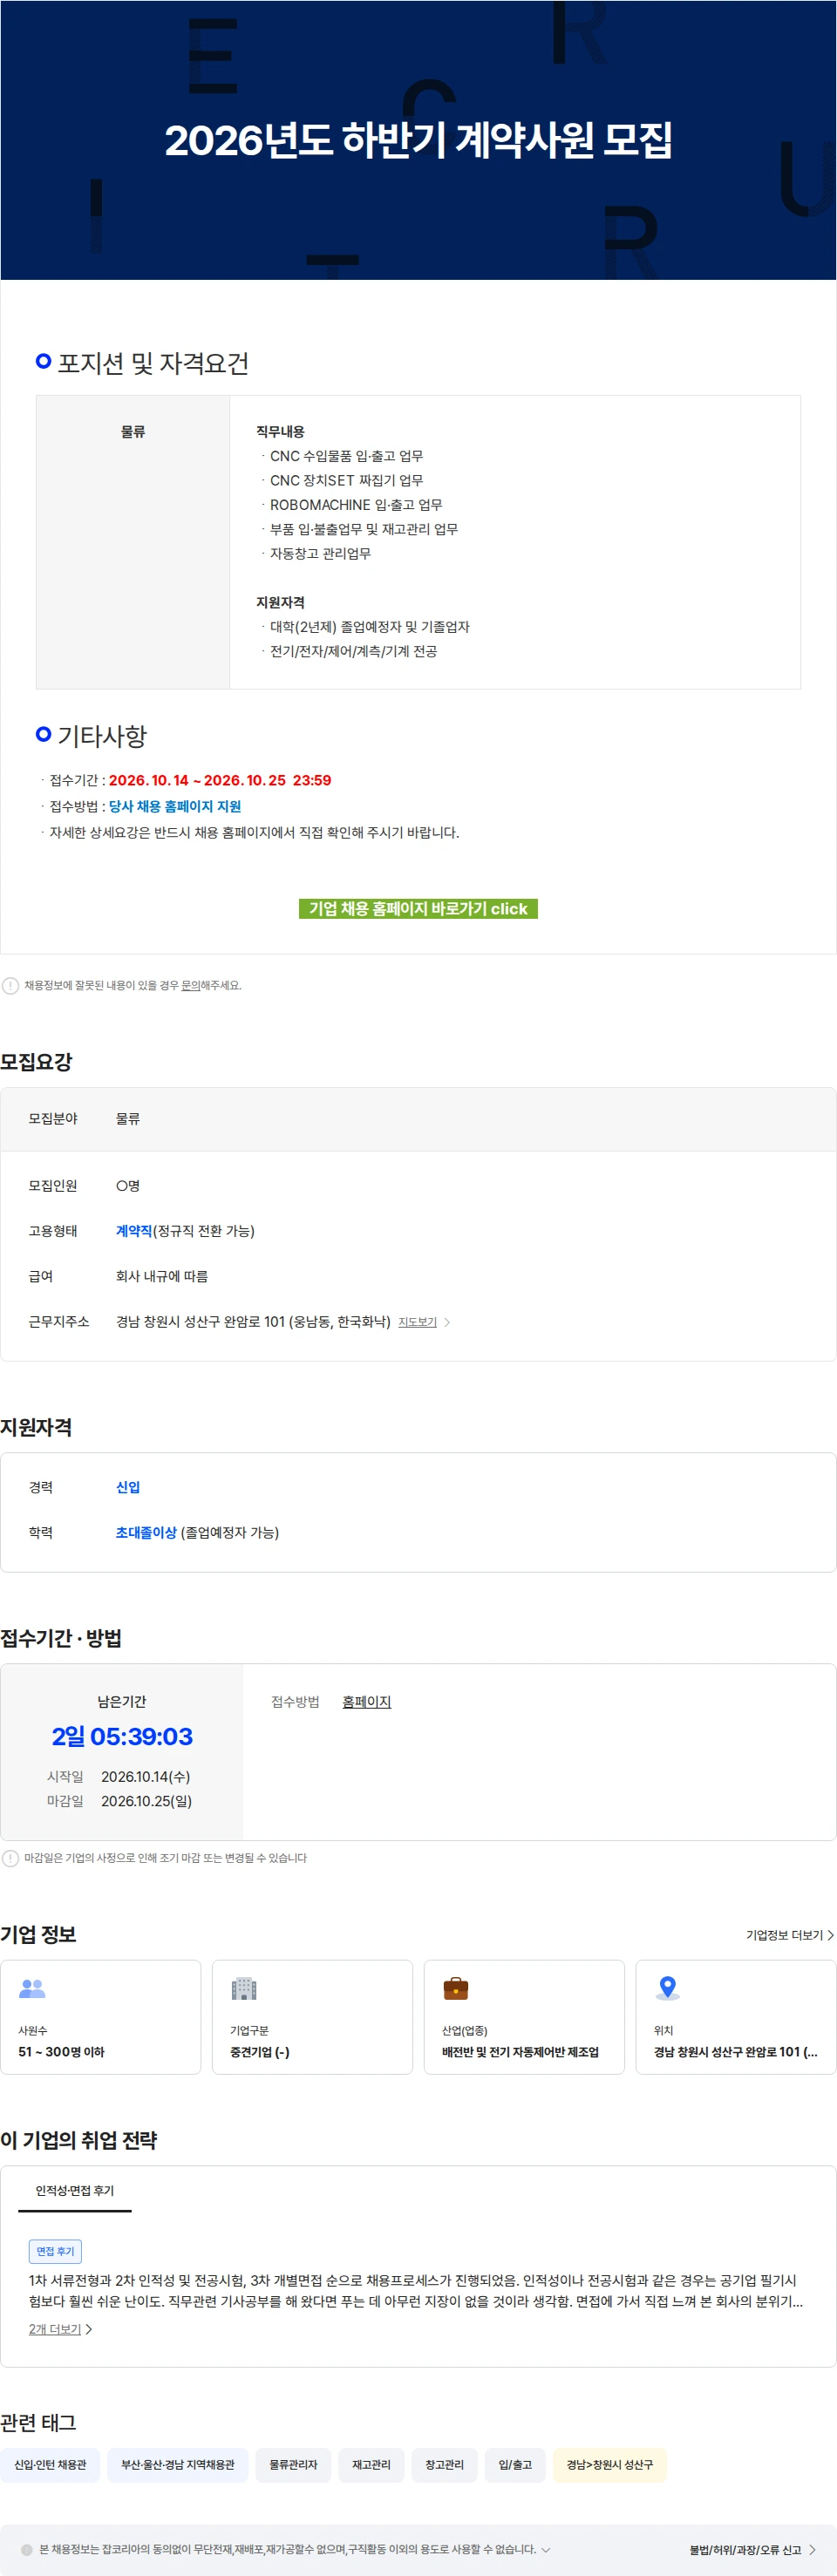Click the info icon beside 마감일은 기업의 사정으로
This screenshot has width=837, height=2576.
pyautogui.click(x=10, y=1857)
